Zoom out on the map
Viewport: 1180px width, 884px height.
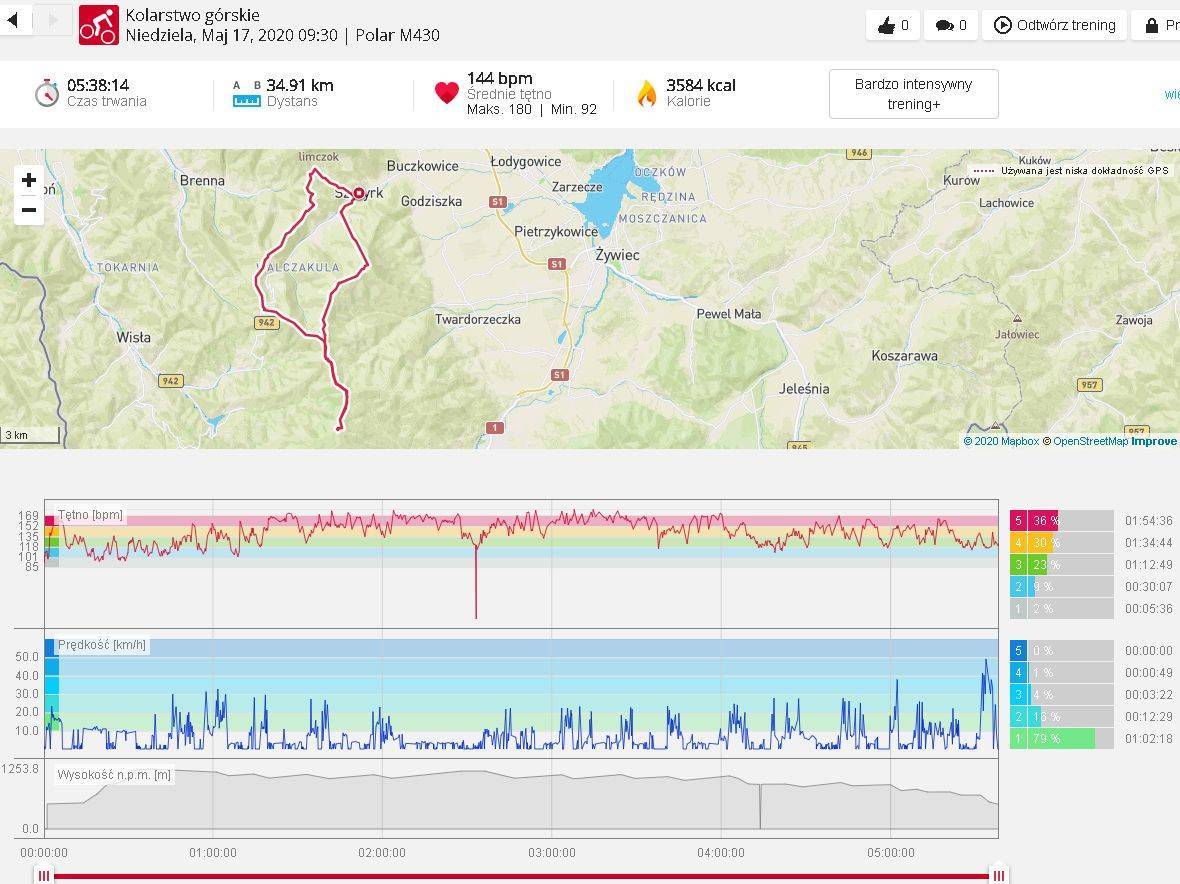pyautogui.click(x=28, y=210)
